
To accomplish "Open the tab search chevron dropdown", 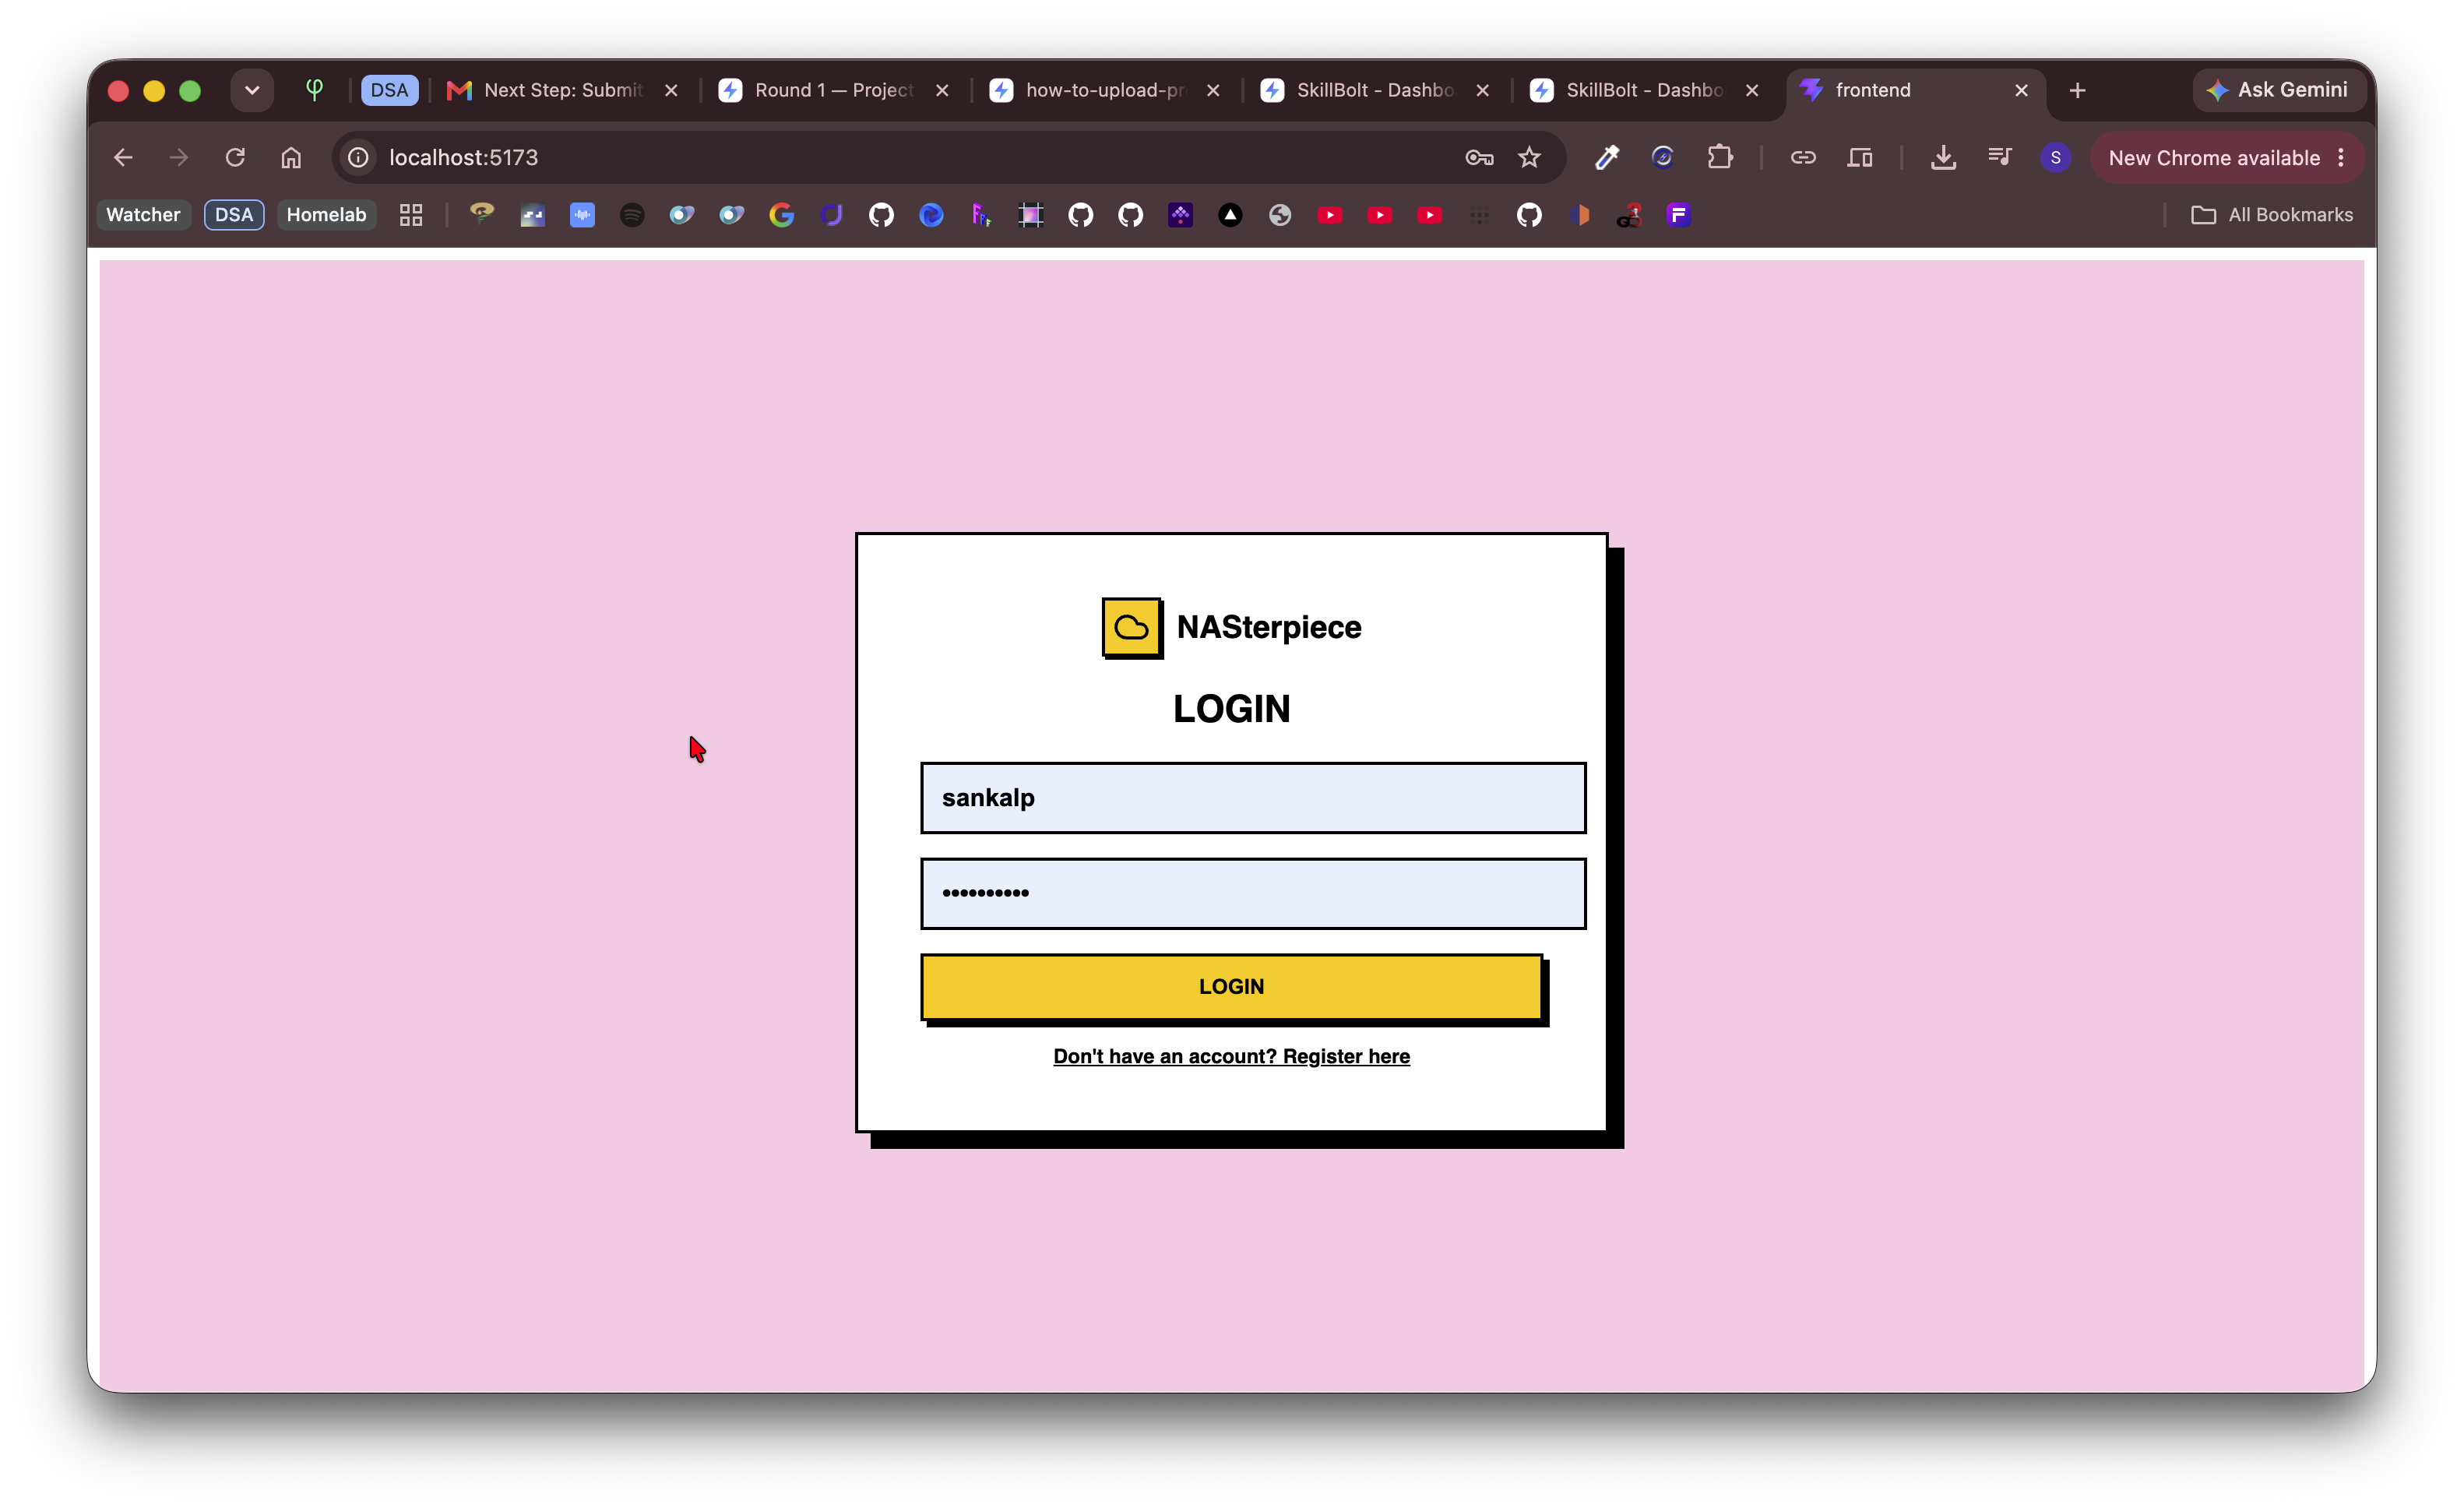I will coord(252,90).
